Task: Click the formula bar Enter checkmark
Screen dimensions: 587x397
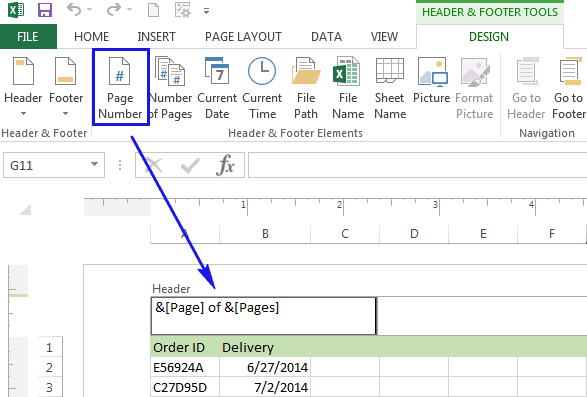Action: coord(190,165)
